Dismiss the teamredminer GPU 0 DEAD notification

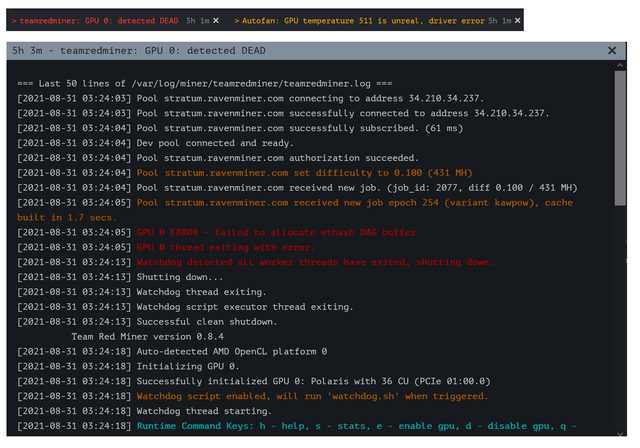(x=216, y=20)
